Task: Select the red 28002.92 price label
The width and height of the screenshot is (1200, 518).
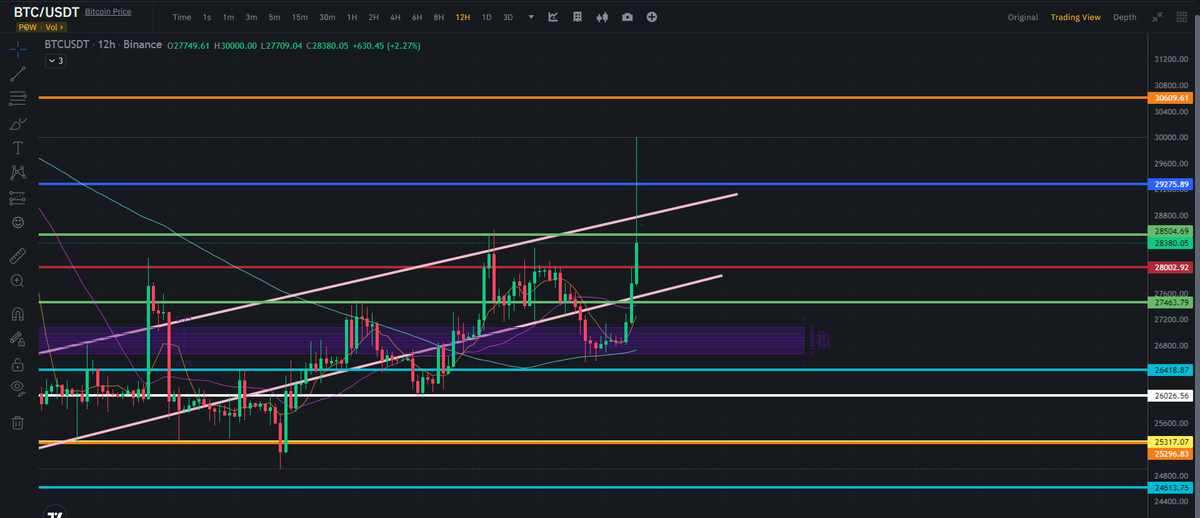Action: pyautogui.click(x=1171, y=268)
